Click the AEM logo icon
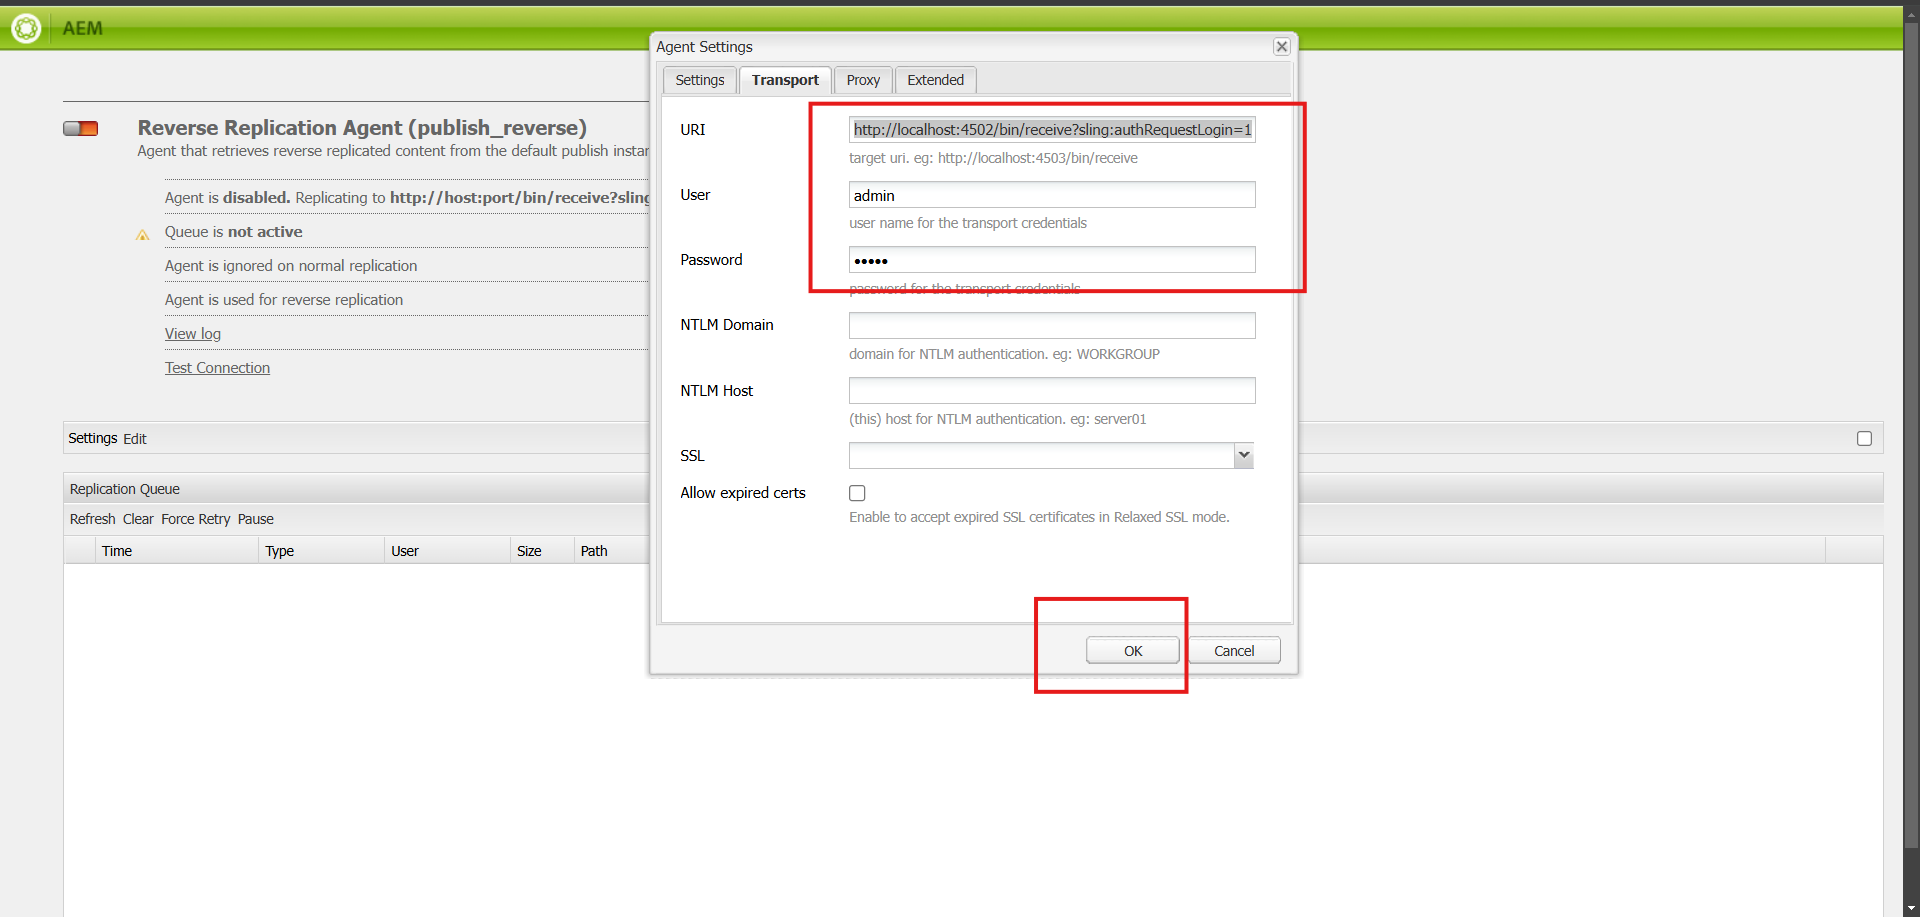This screenshot has width=1920, height=917. click(26, 28)
